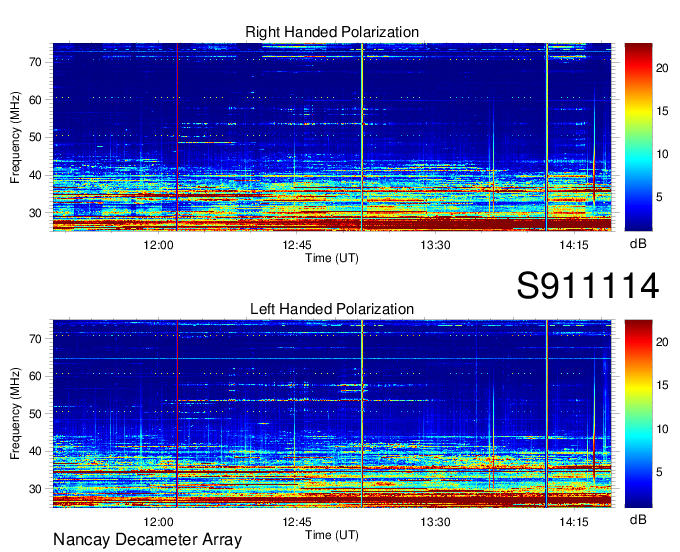The image size is (680, 552).
Task: Click the top colorbar's 15 label
Action: click(662, 111)
